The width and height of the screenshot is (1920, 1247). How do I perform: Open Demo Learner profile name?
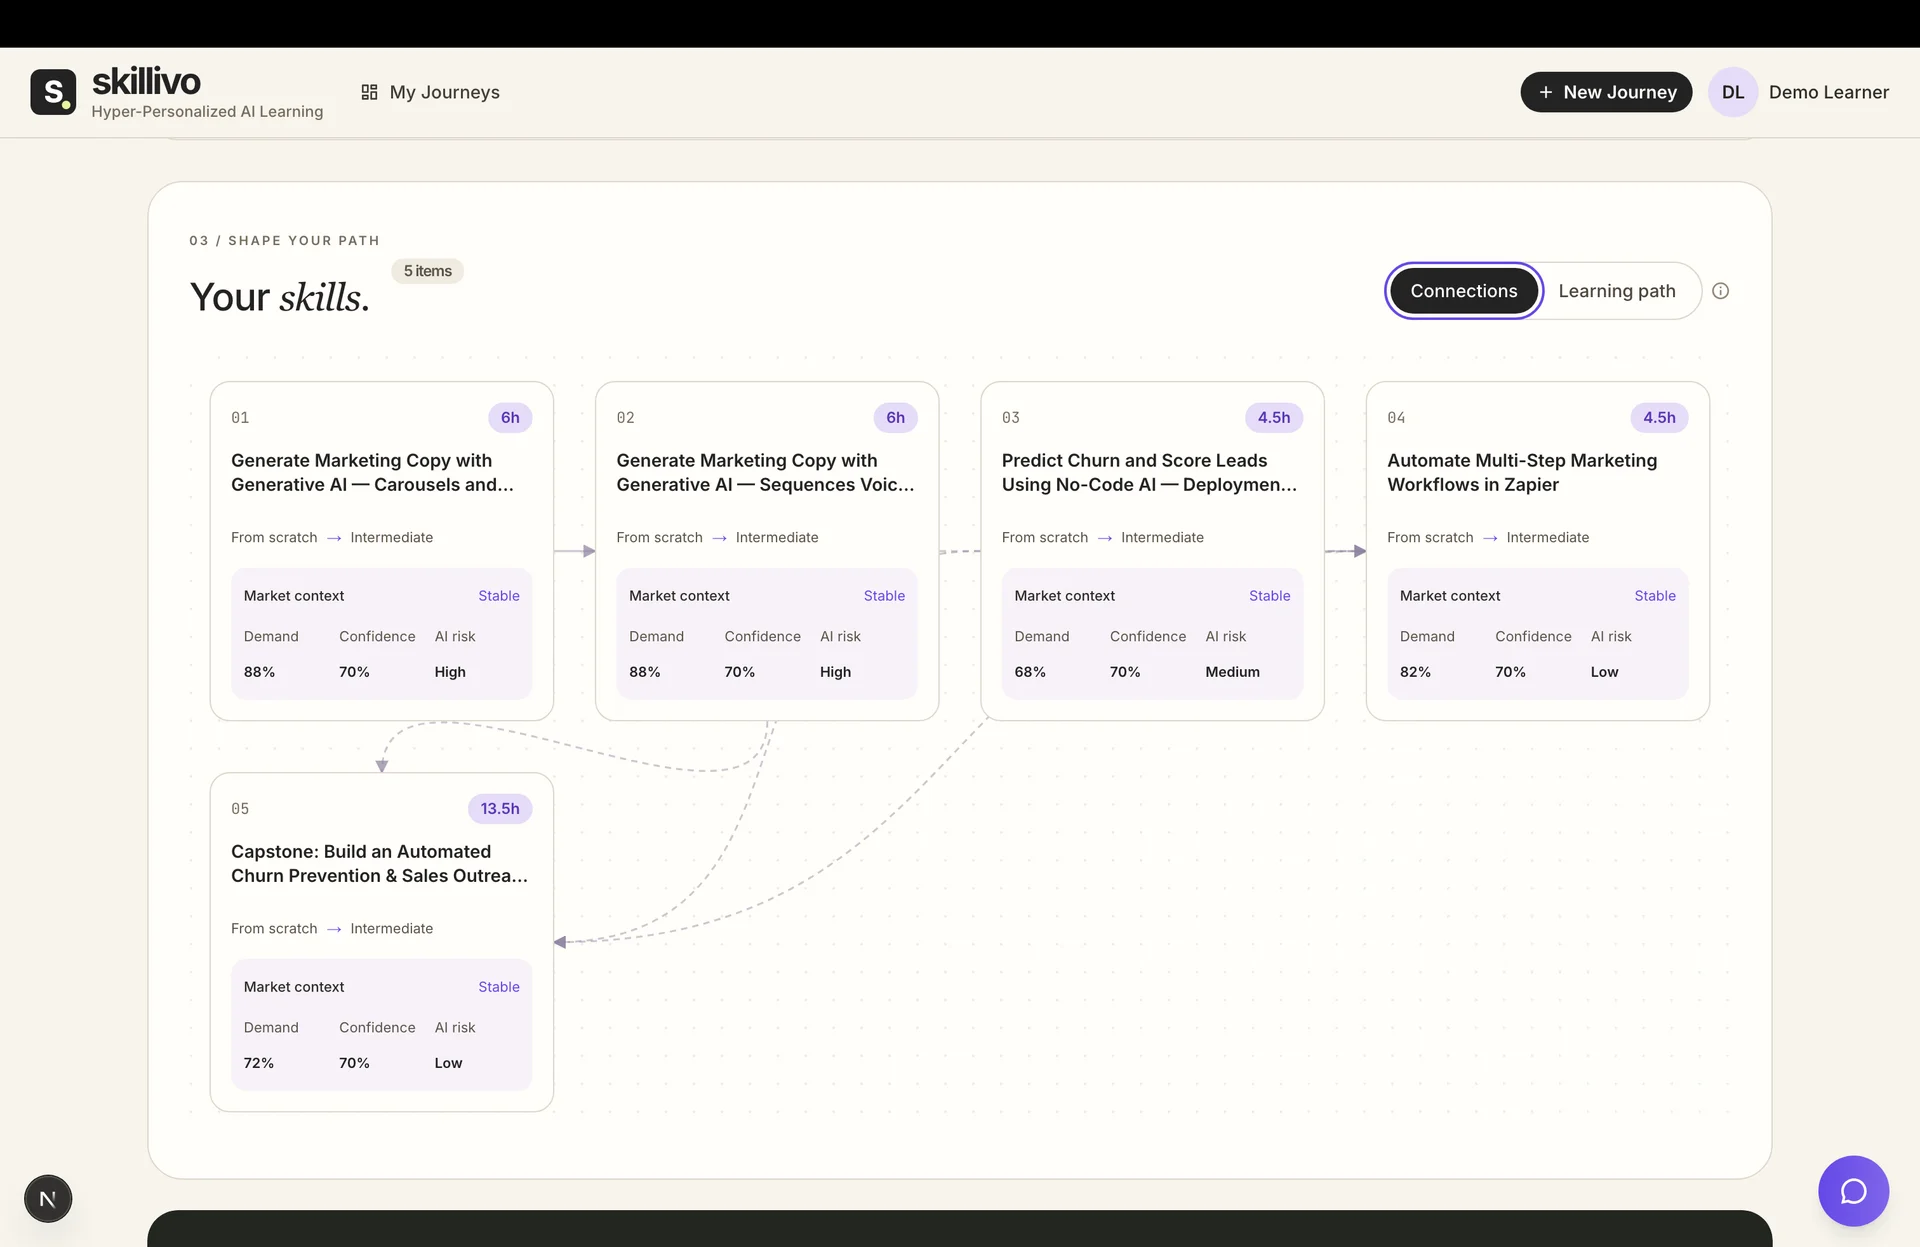(1828, 92)
